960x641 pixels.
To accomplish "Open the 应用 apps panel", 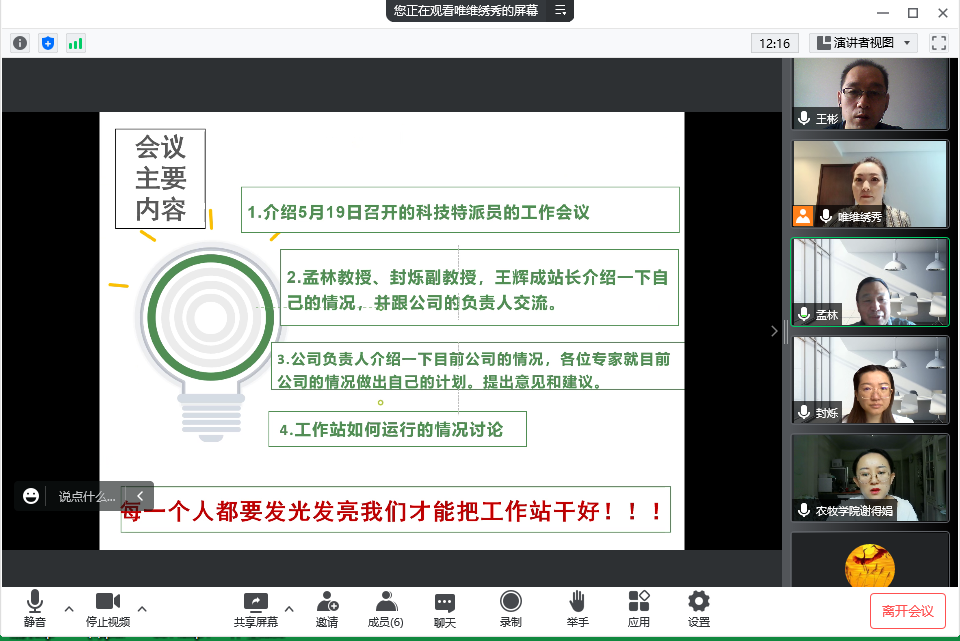I will pyautogui.click(x=639, y=609).
